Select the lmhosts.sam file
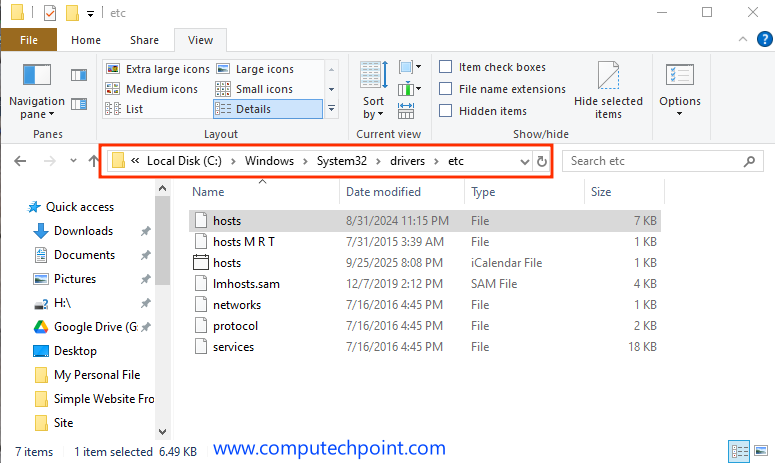Screen dimensions: 775x463 (x=246, y=284)
